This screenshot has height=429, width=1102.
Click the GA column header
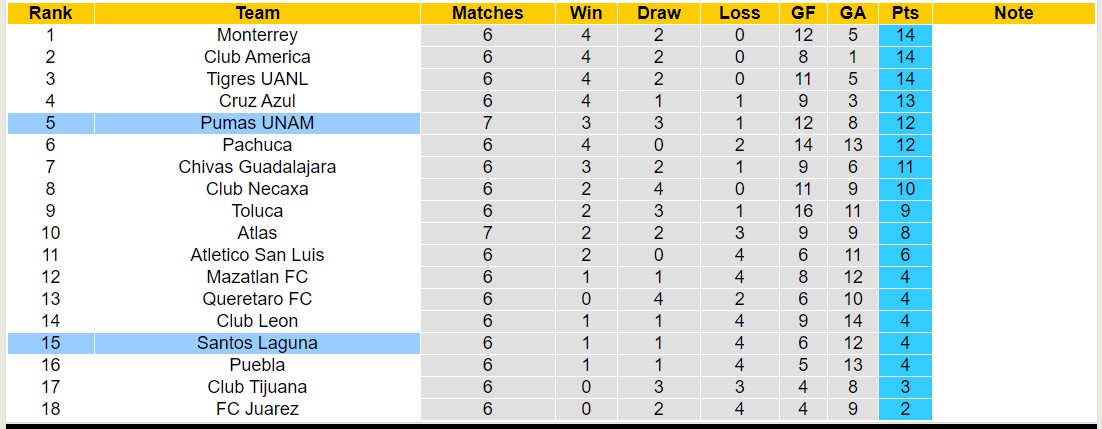coord(853,13)
